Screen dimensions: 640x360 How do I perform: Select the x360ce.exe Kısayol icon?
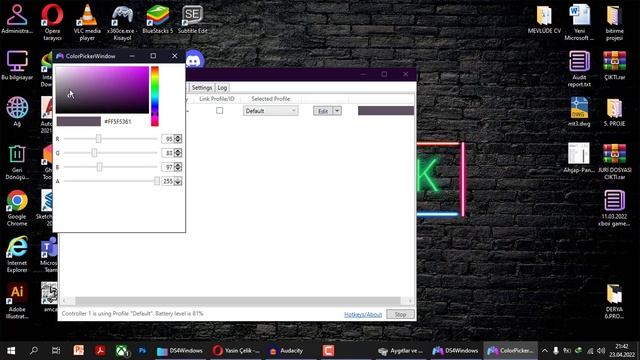pos(122,21)
